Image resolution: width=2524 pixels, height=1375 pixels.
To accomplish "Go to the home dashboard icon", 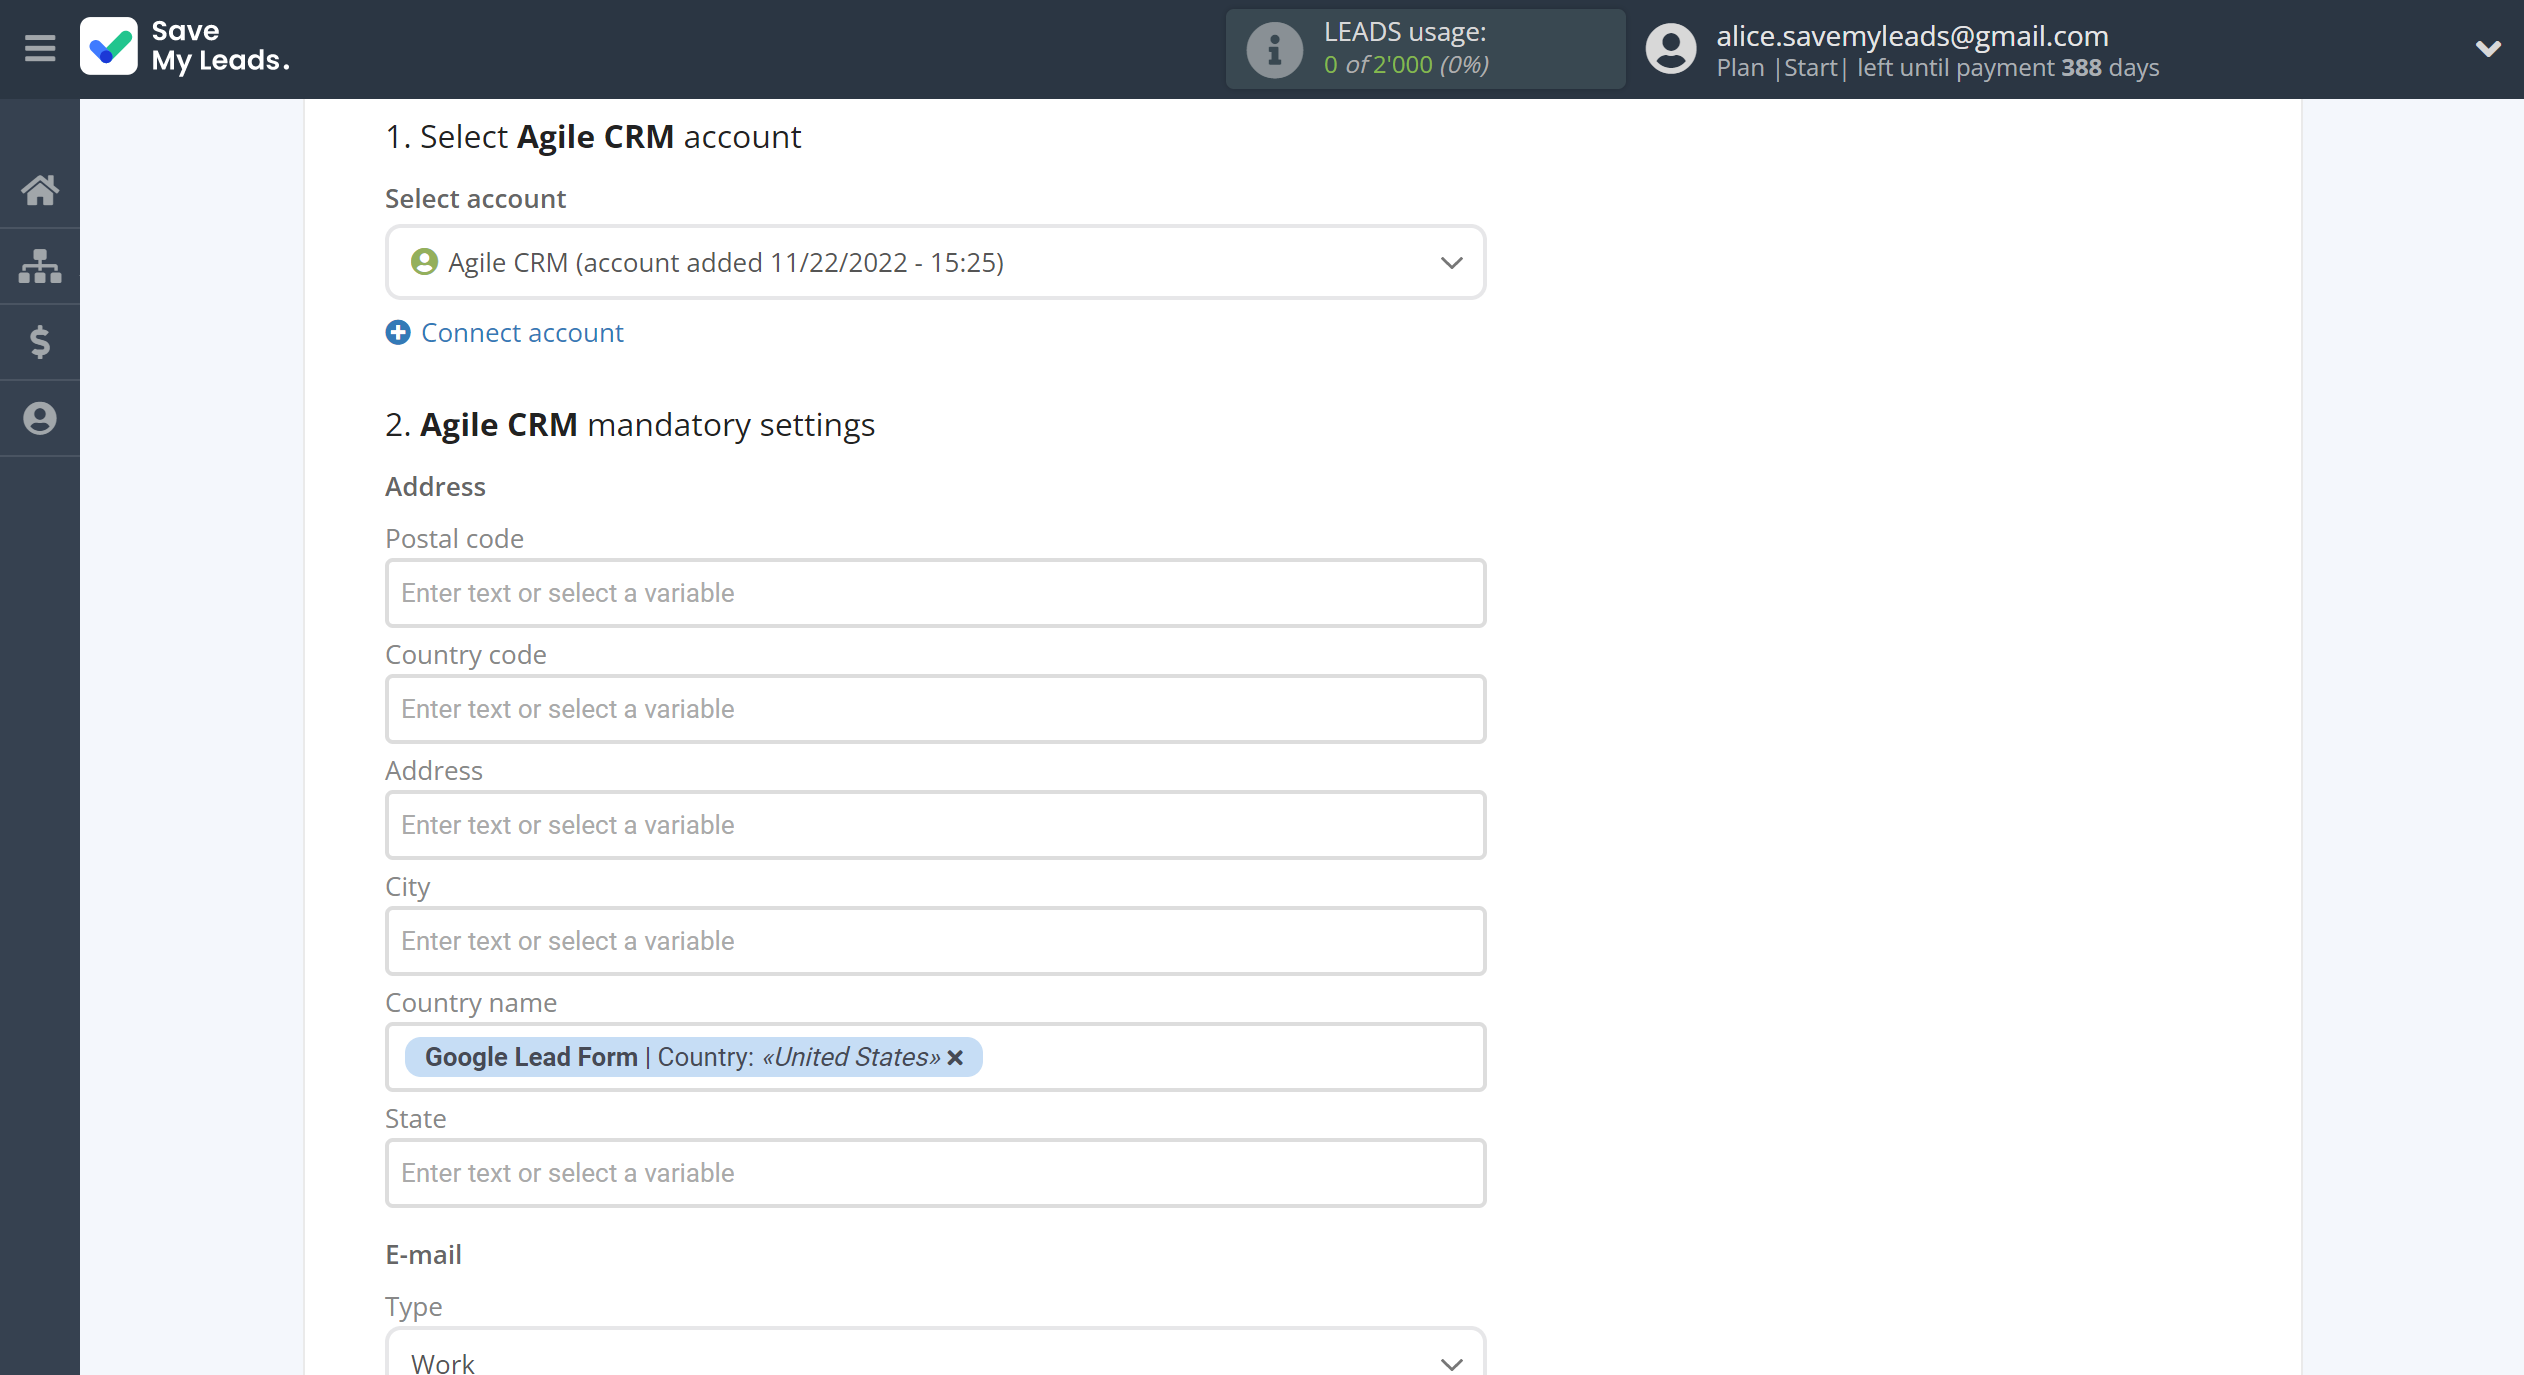I will [x=40, y=189].
